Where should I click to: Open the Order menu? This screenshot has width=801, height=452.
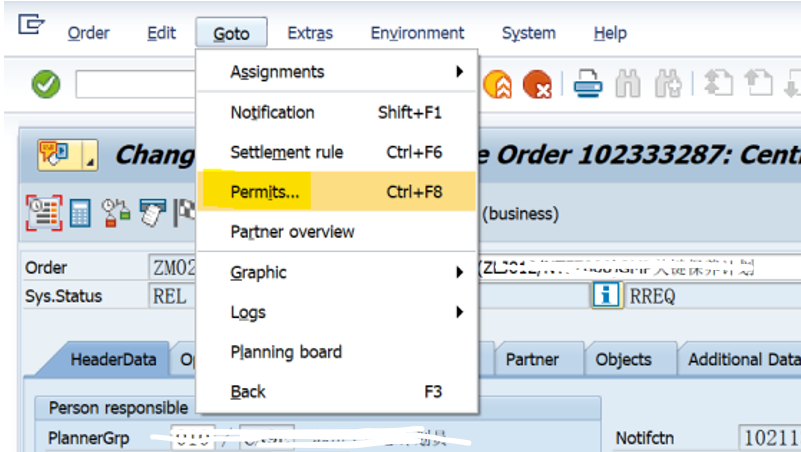click(88, 33)
